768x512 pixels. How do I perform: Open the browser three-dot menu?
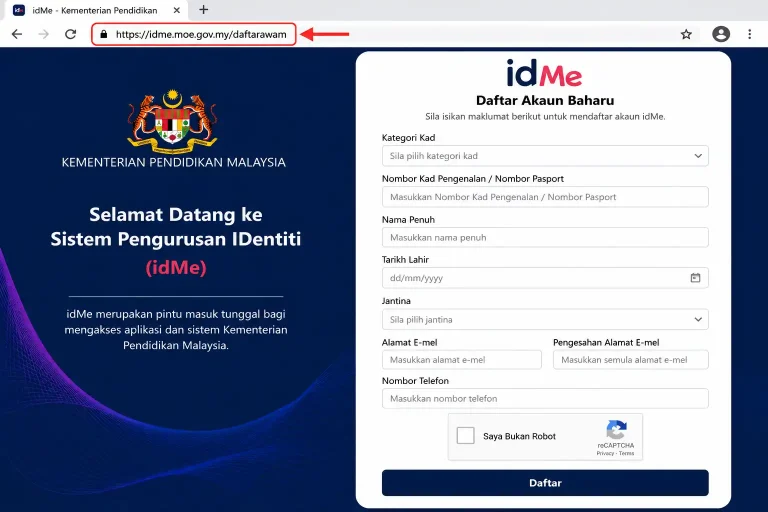tap(749, 34)
